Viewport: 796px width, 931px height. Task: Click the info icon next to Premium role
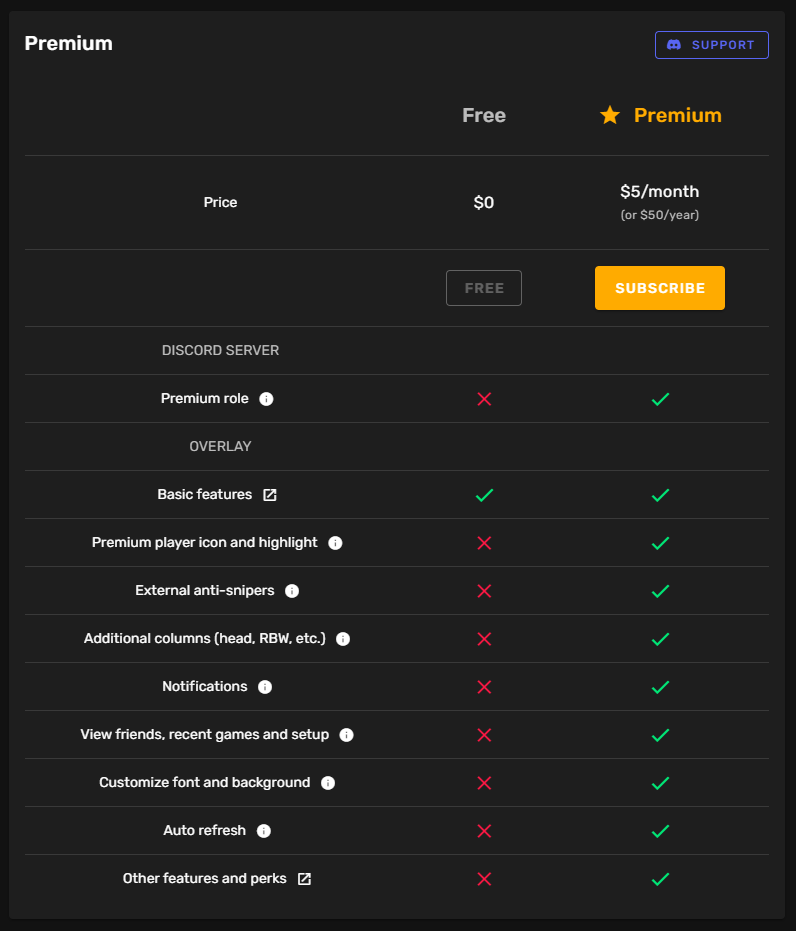point(266,399)
